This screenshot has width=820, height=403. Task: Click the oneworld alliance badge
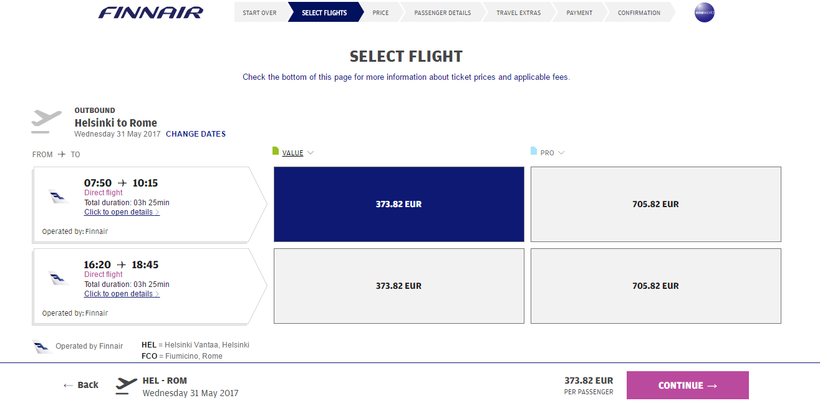(x=704, y=13)
